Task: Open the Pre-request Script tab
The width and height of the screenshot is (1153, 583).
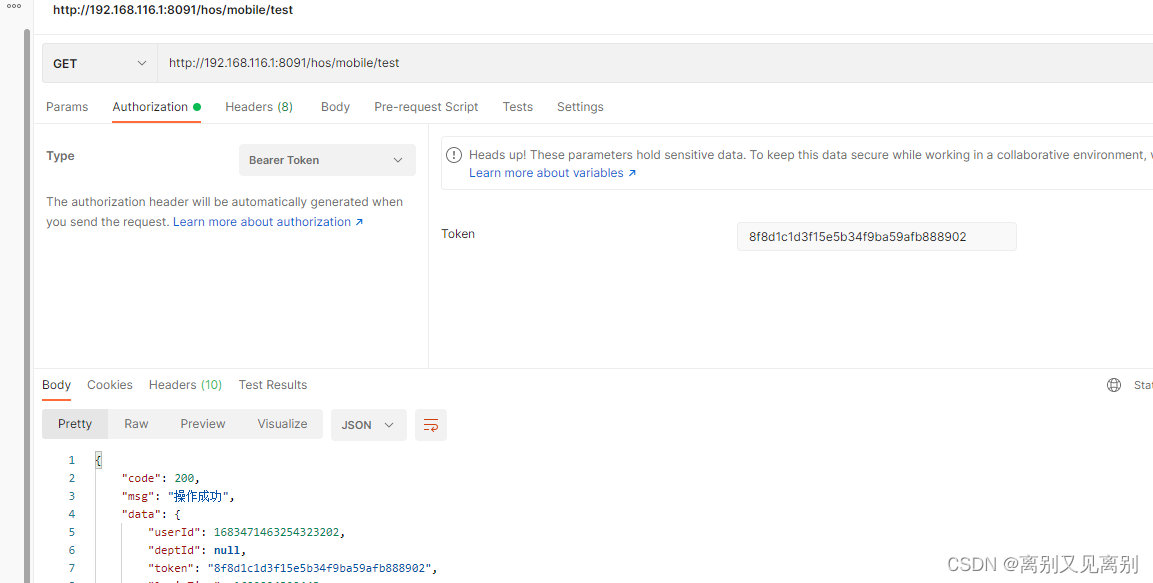Action: [x=426, y=107]
